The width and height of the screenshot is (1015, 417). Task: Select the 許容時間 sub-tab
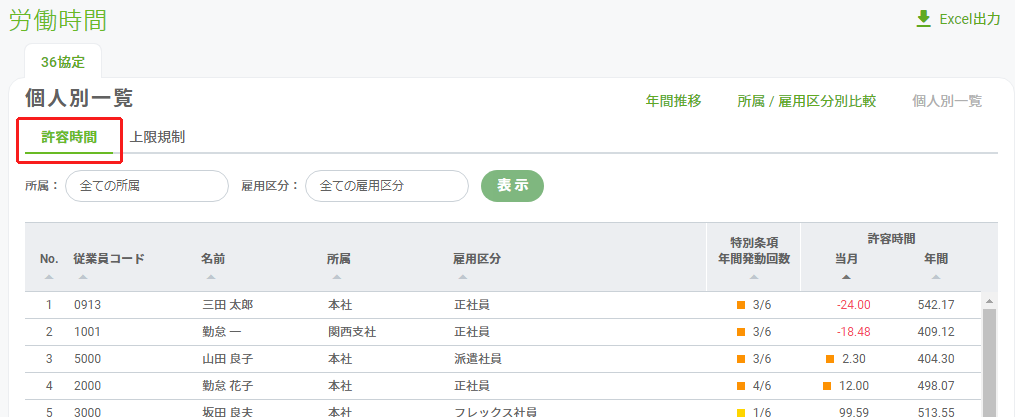[69, 137]
